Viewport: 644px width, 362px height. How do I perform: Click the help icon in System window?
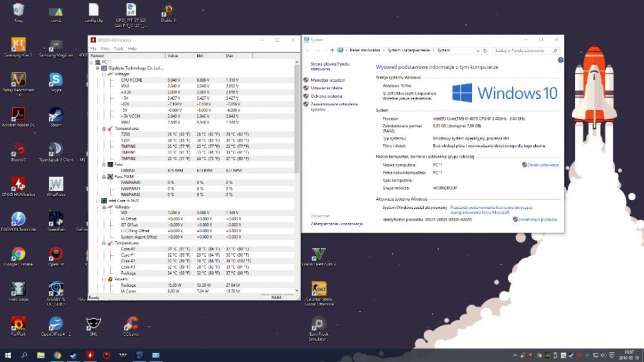(x=560, y=60)
